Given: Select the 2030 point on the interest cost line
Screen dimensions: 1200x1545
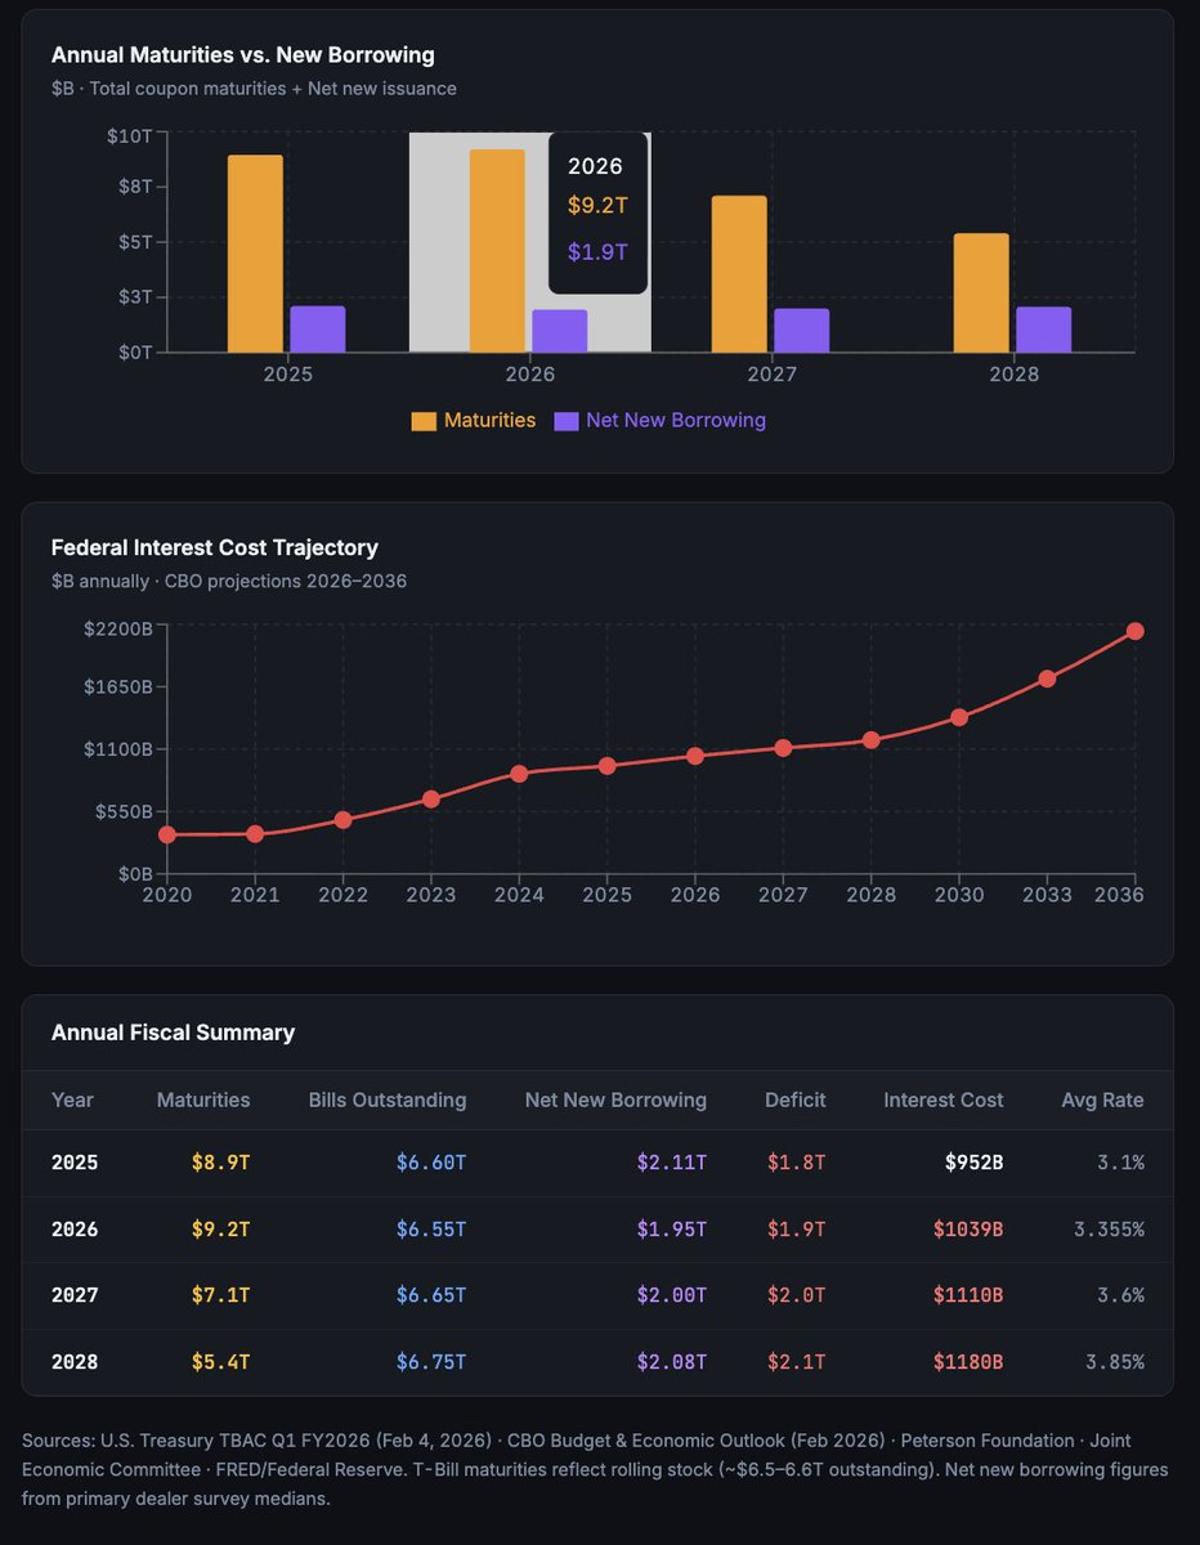Looking at the screenshot, I should pos(959,717).
